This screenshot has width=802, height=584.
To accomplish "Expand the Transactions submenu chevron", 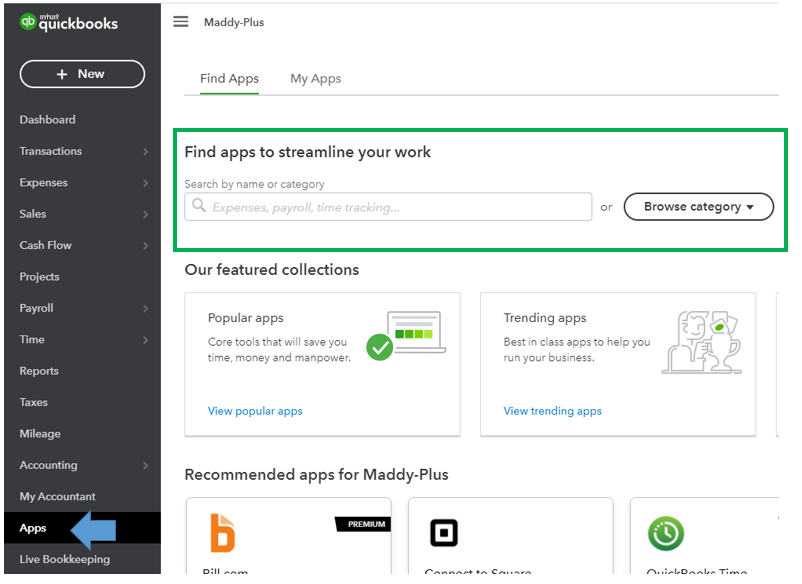I will coord(146,151).
